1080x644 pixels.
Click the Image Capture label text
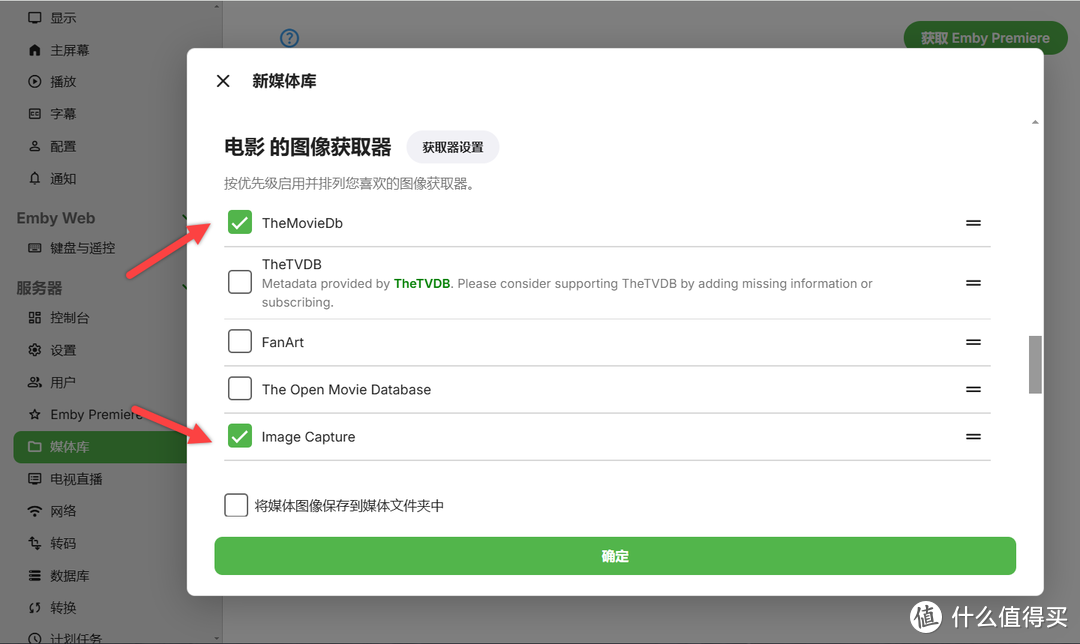[309, 437]
